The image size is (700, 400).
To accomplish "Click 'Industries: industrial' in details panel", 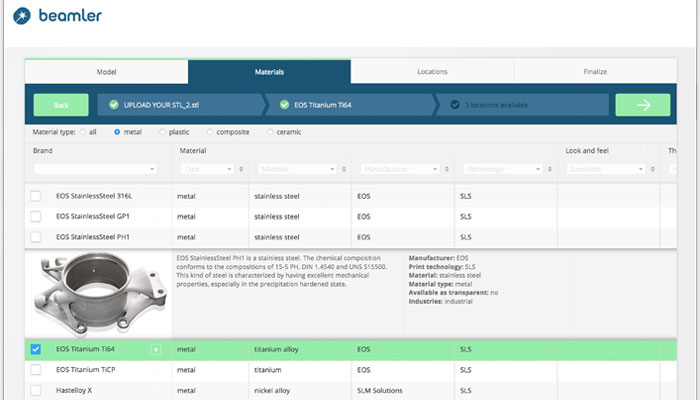I will (440, 301).
